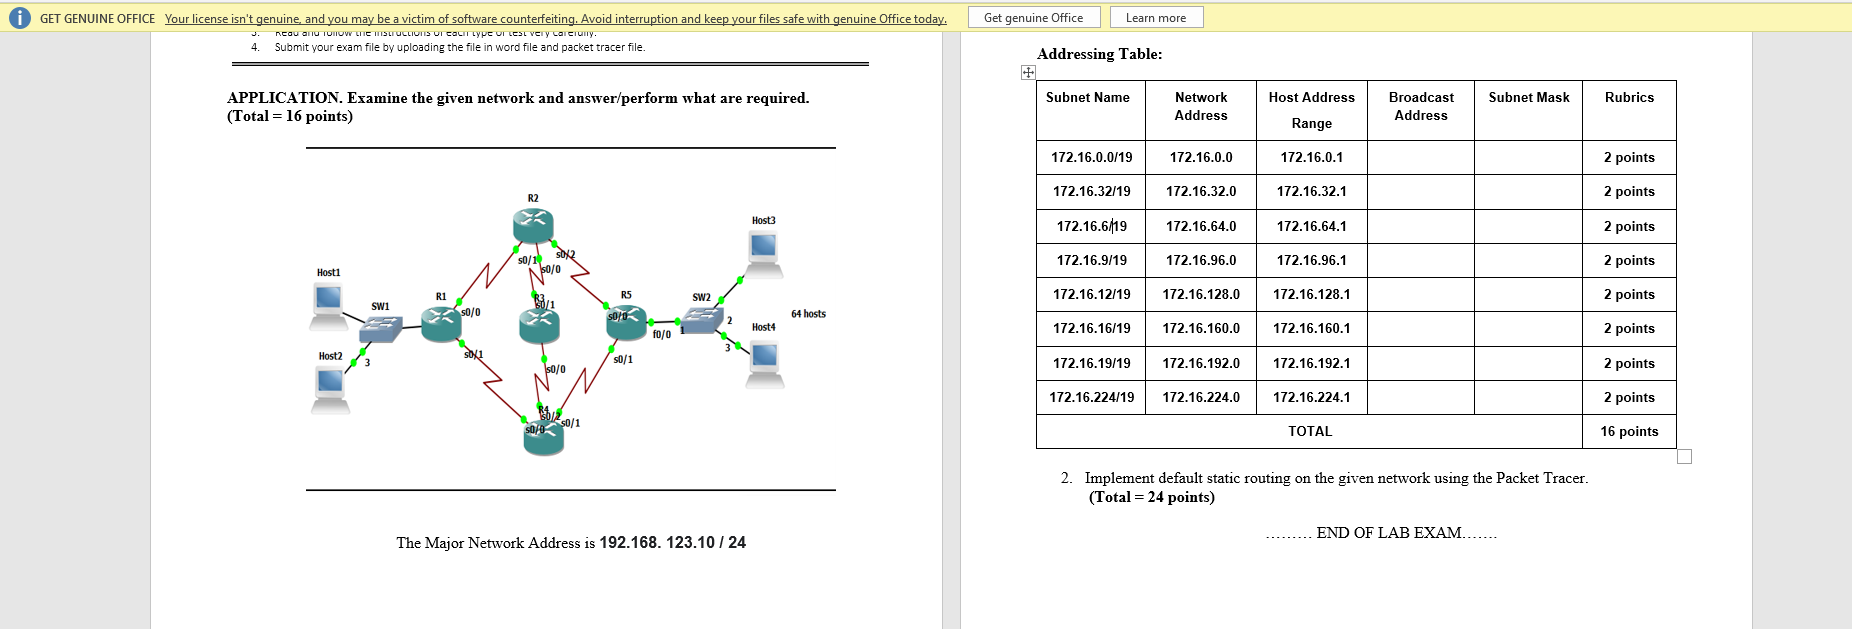Click the Broadcast Address cell for 172.16.0.0/19
The image size is (1852, 629).
pyautogui.click(x=1421, y=158)
